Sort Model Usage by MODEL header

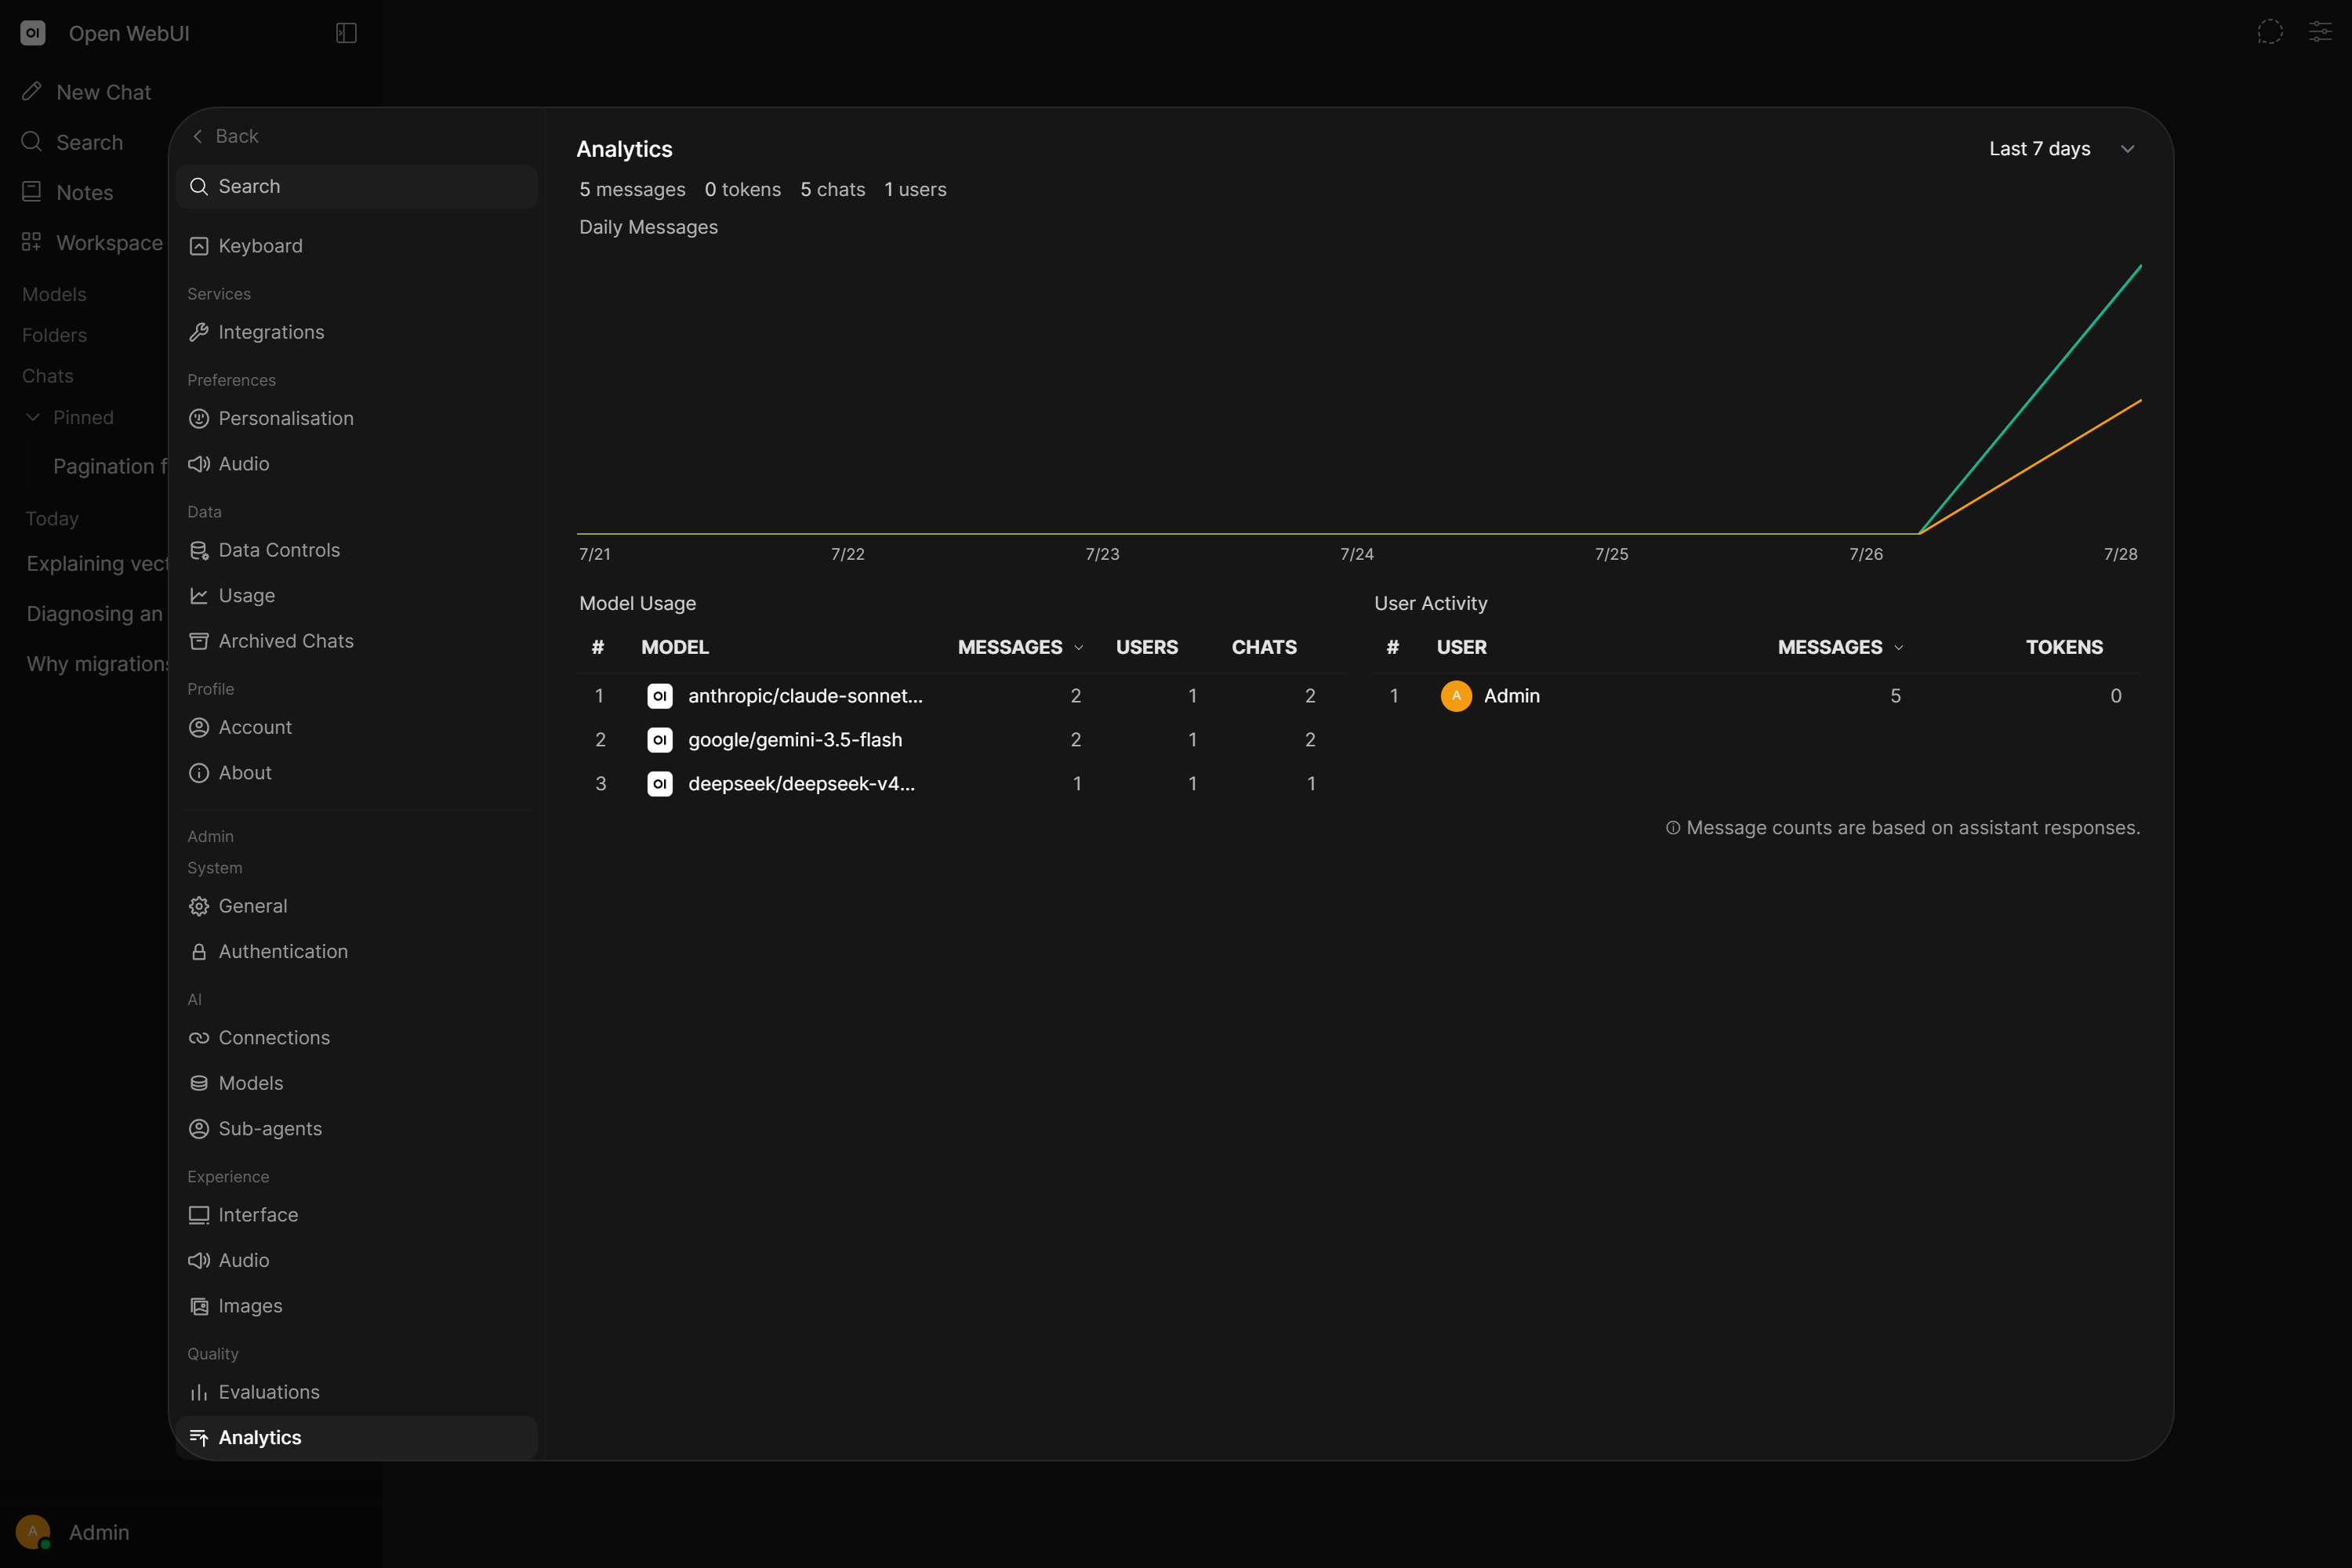675,647
